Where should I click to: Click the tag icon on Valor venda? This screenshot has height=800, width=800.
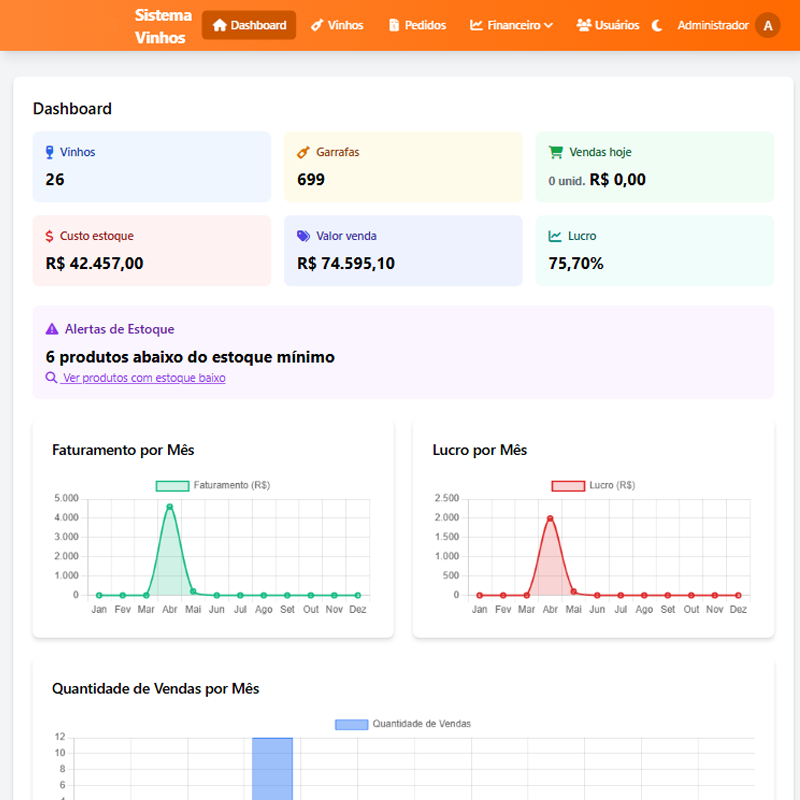tap(304, 236)
